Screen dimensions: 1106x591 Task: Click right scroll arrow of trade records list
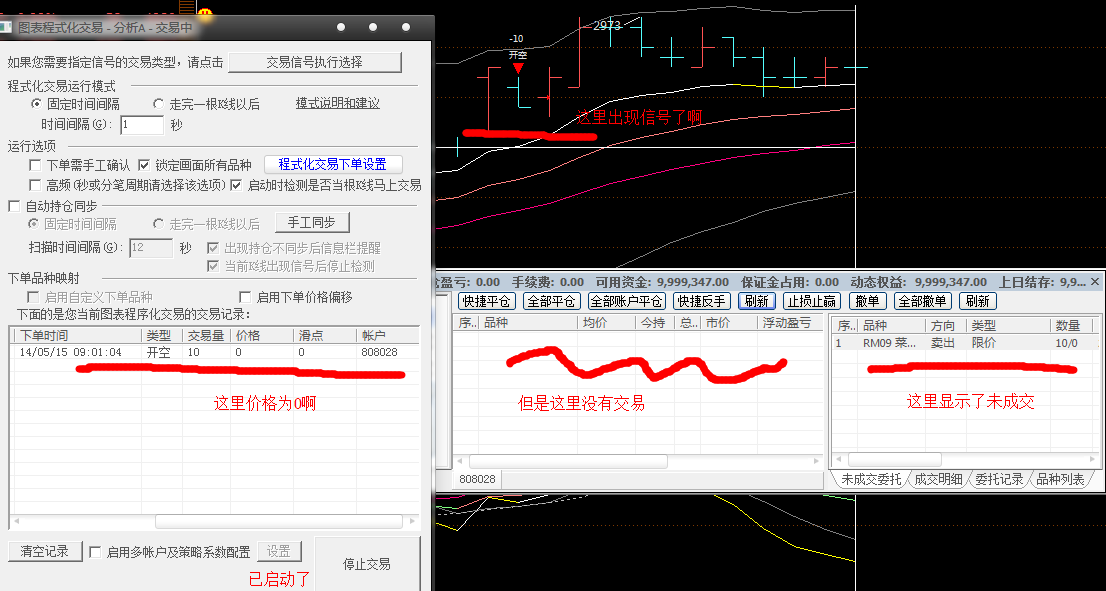click(410, 521)
